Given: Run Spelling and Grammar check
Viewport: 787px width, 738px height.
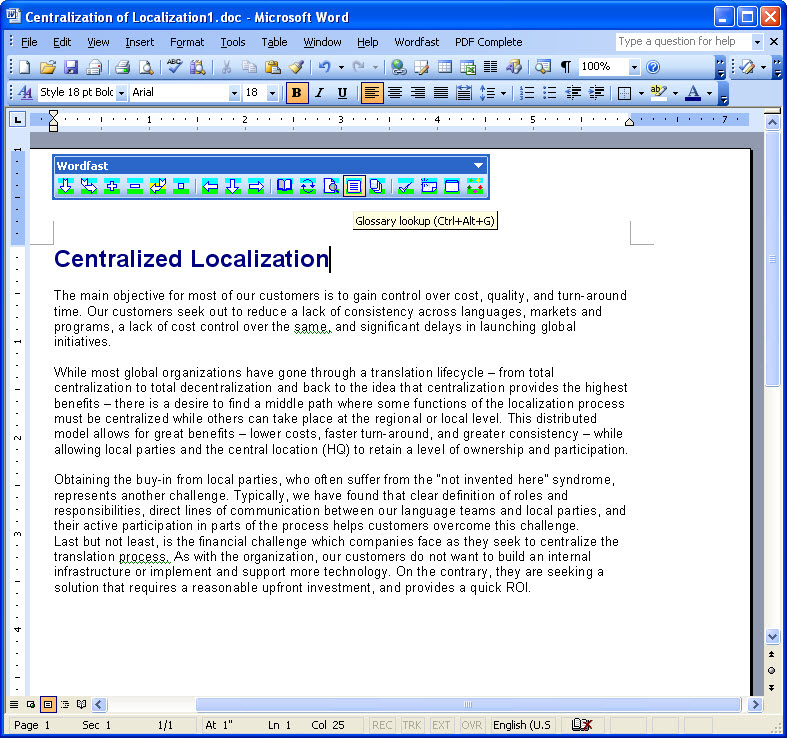Looking at the screenshot, I should click(174, 67).
